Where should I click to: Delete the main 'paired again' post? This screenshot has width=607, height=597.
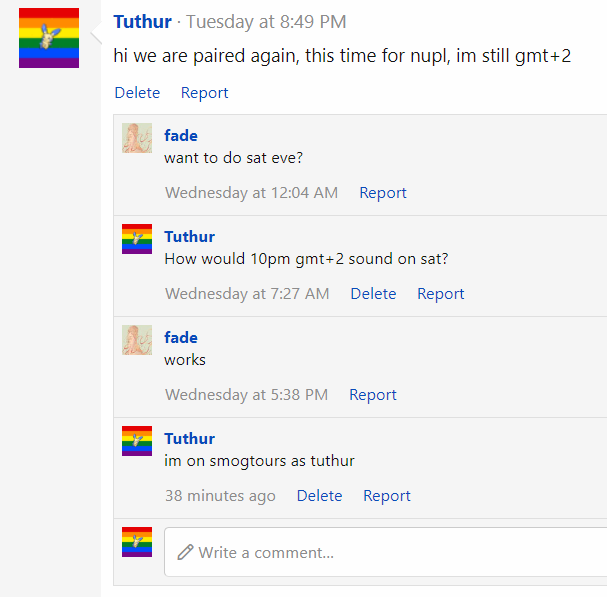pyautogui.click(x=137, y=93)
